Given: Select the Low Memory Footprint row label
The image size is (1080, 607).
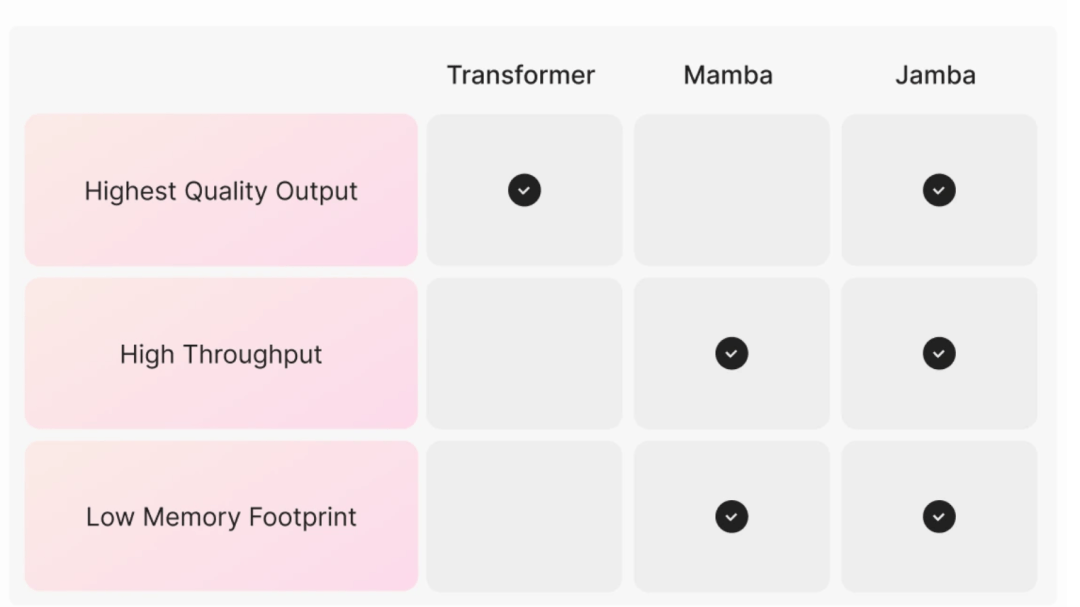Looking at the screenshot, I should pos(221,517).
